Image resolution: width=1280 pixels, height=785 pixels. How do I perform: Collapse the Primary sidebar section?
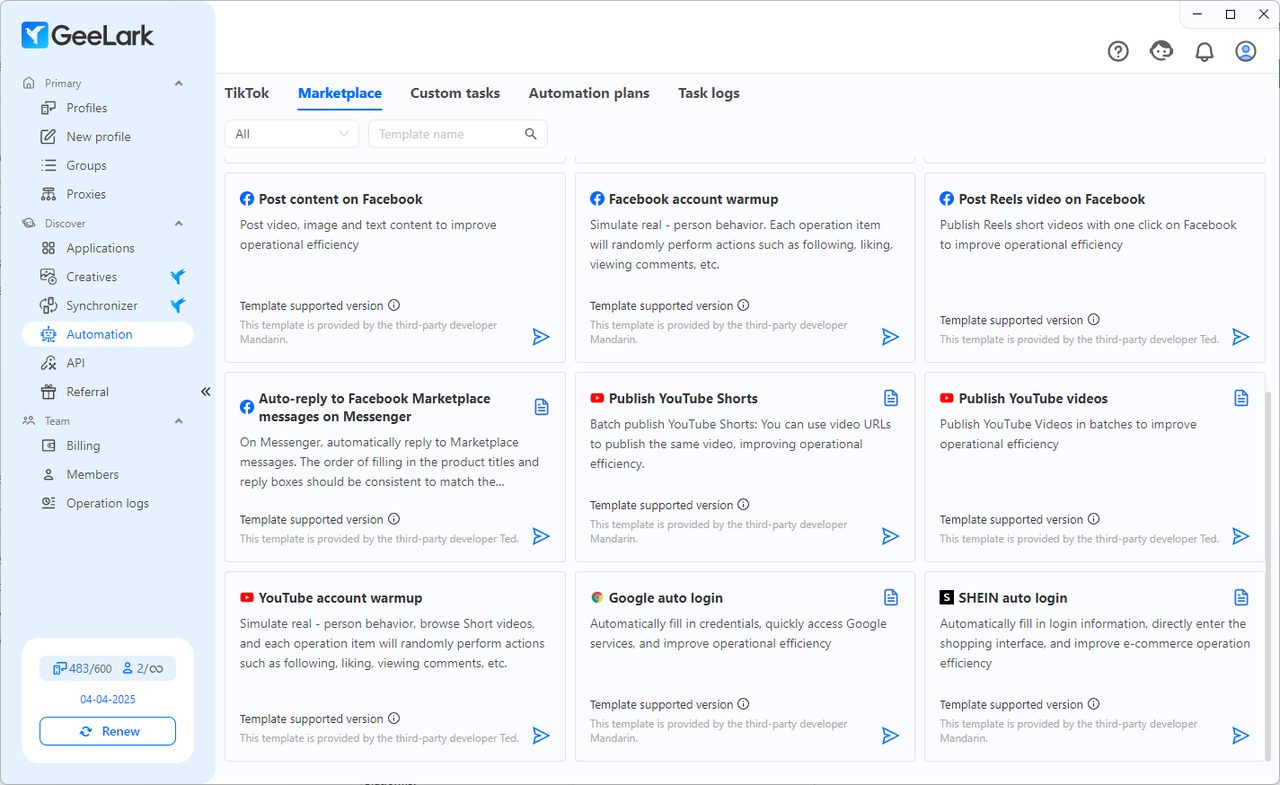(x=179, y=83)
